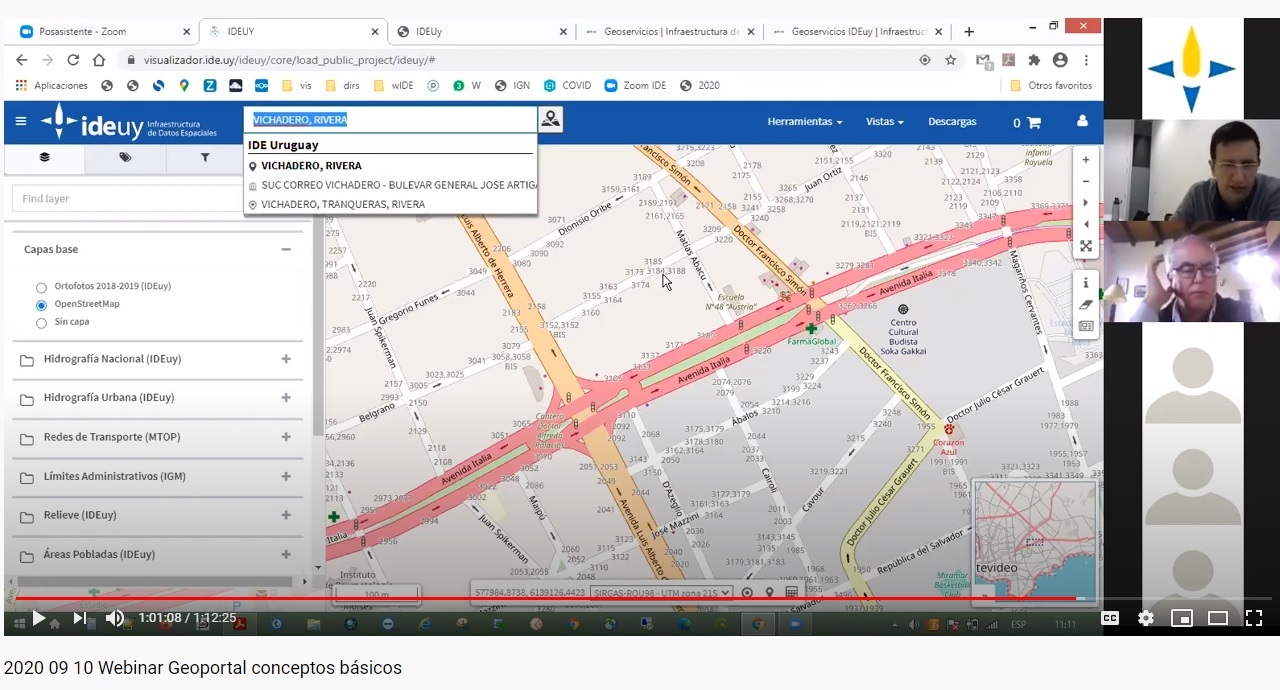This screenshot has width=1280, height=690.
Task: Open the Vistas dropdown menu
Action: (x=885, y=122)
